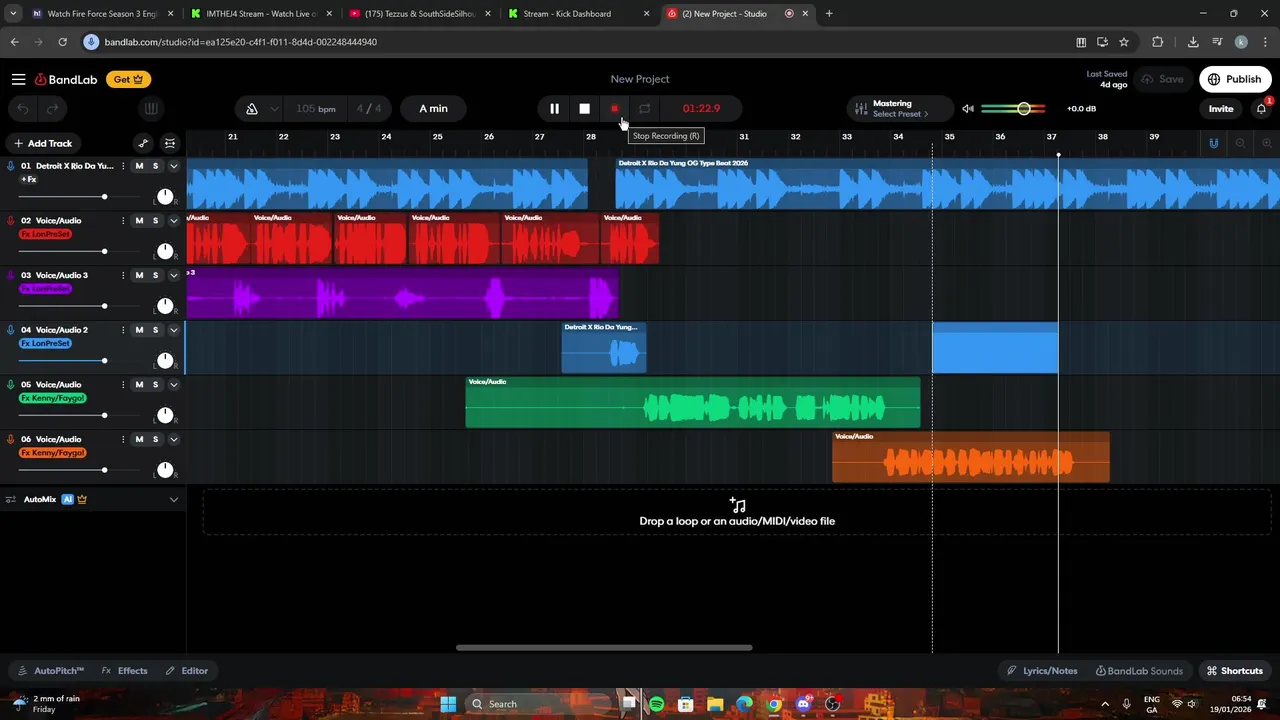
Task: Click the Stop transport button
Action: tap(584, 108)
